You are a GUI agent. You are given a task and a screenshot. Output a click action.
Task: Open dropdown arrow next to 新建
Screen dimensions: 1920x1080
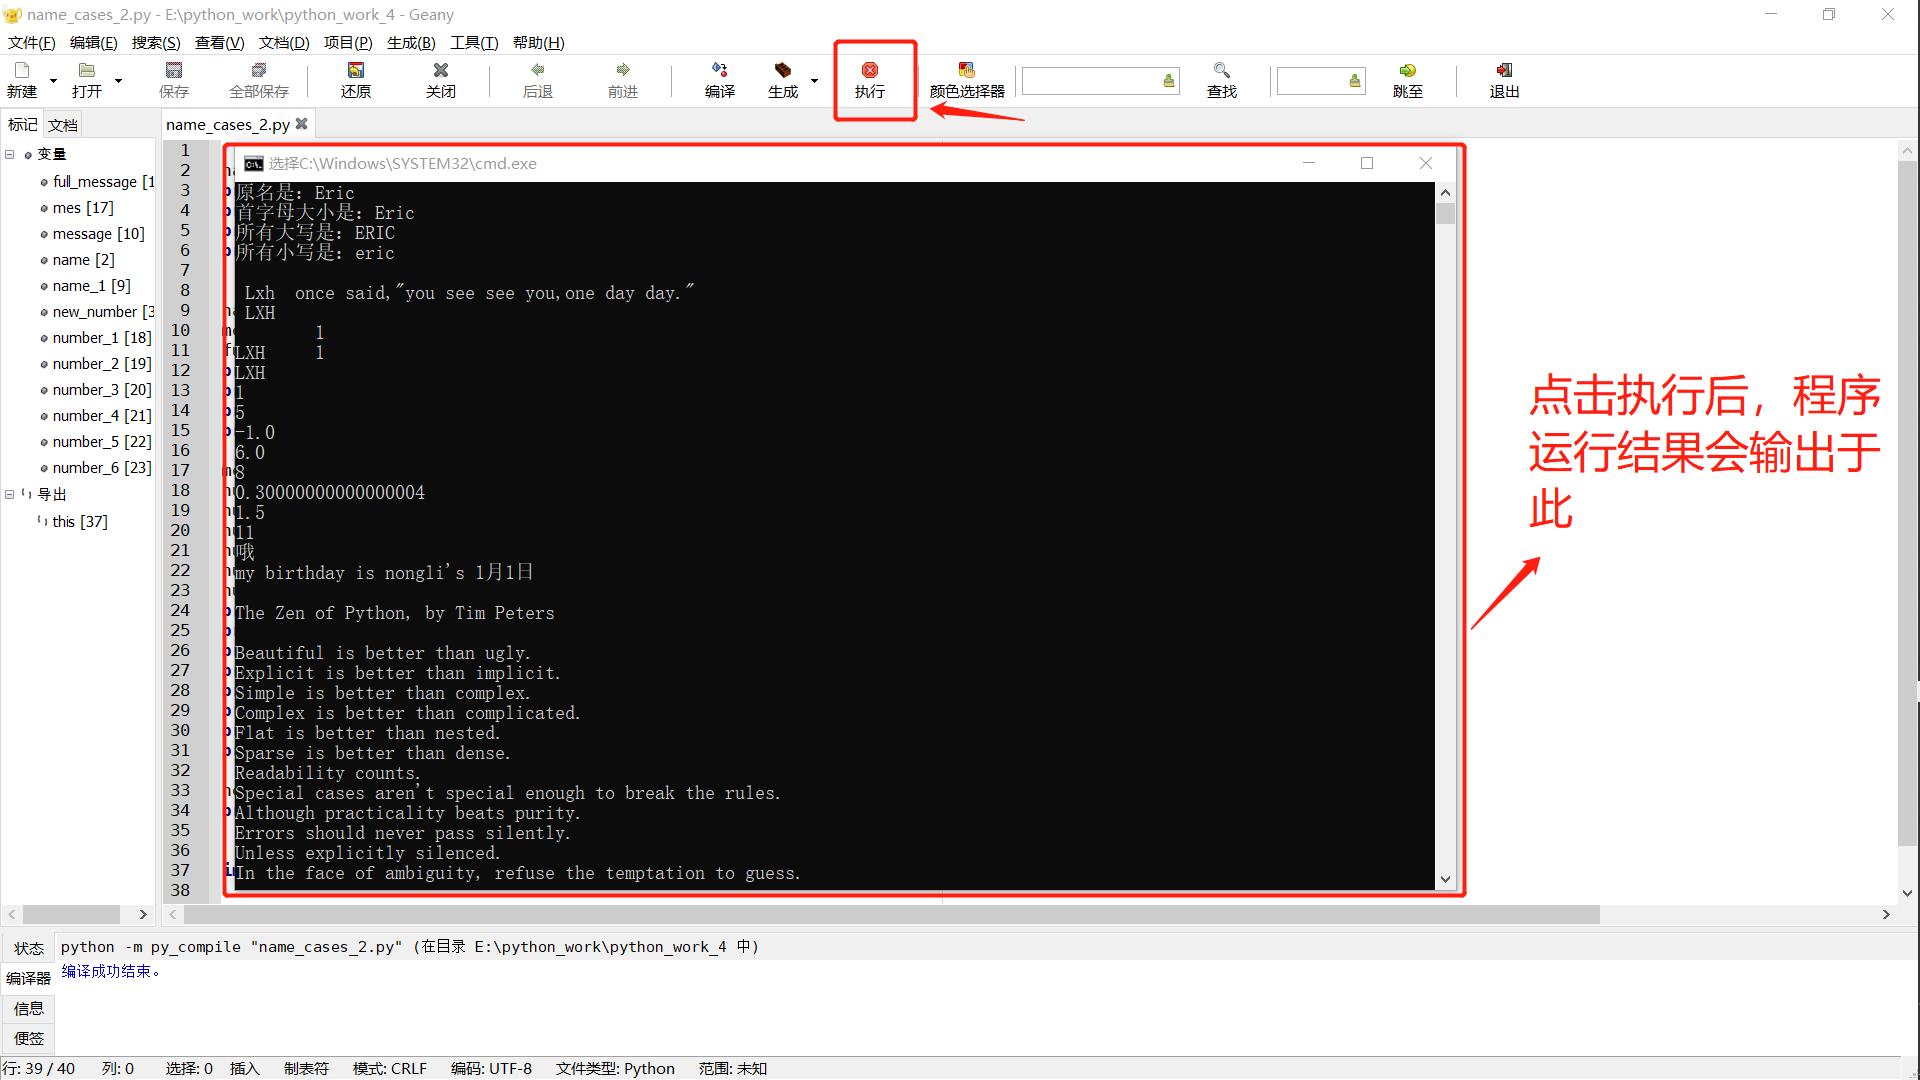(53, 81)
